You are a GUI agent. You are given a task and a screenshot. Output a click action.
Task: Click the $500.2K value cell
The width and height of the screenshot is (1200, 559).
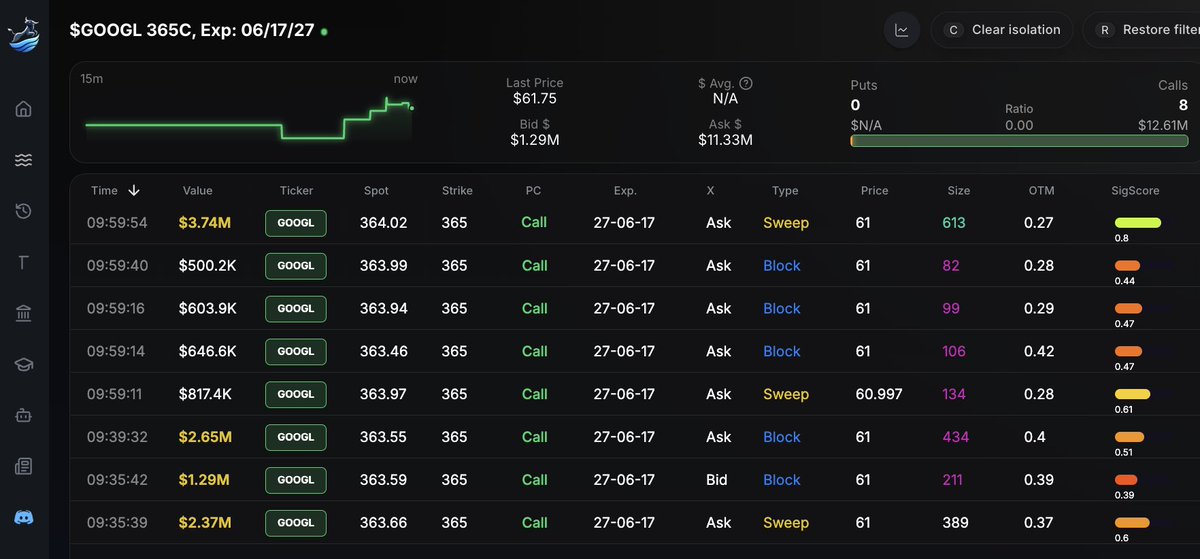(208, 265)
